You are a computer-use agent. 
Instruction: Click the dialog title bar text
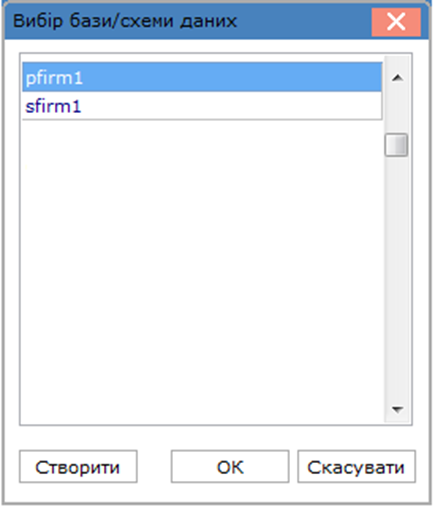pos(125,21)
